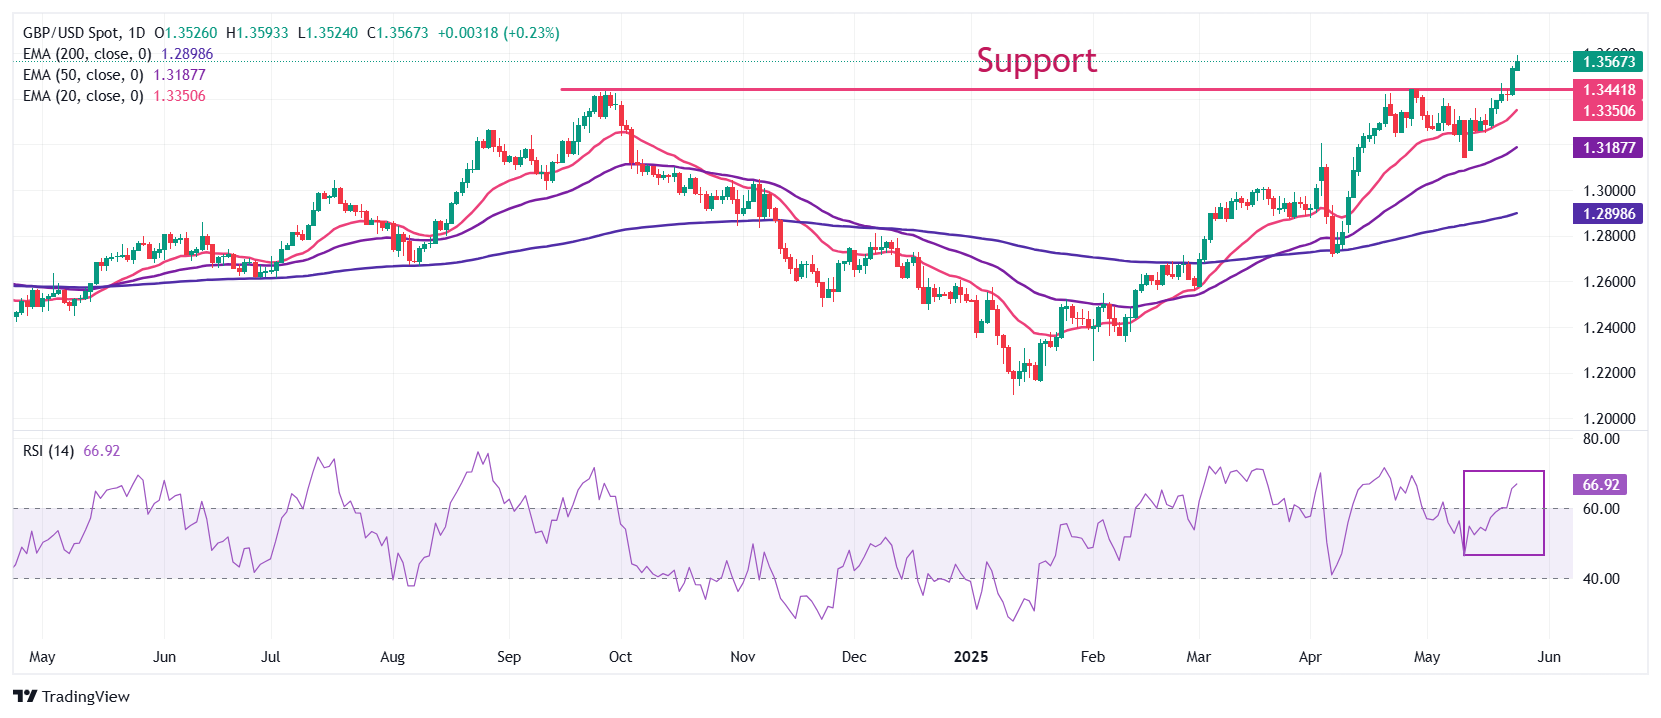This screenshot has width=1661, height=718.
Task: Select the RSI (14) indicator label
Action: [48, 451]
